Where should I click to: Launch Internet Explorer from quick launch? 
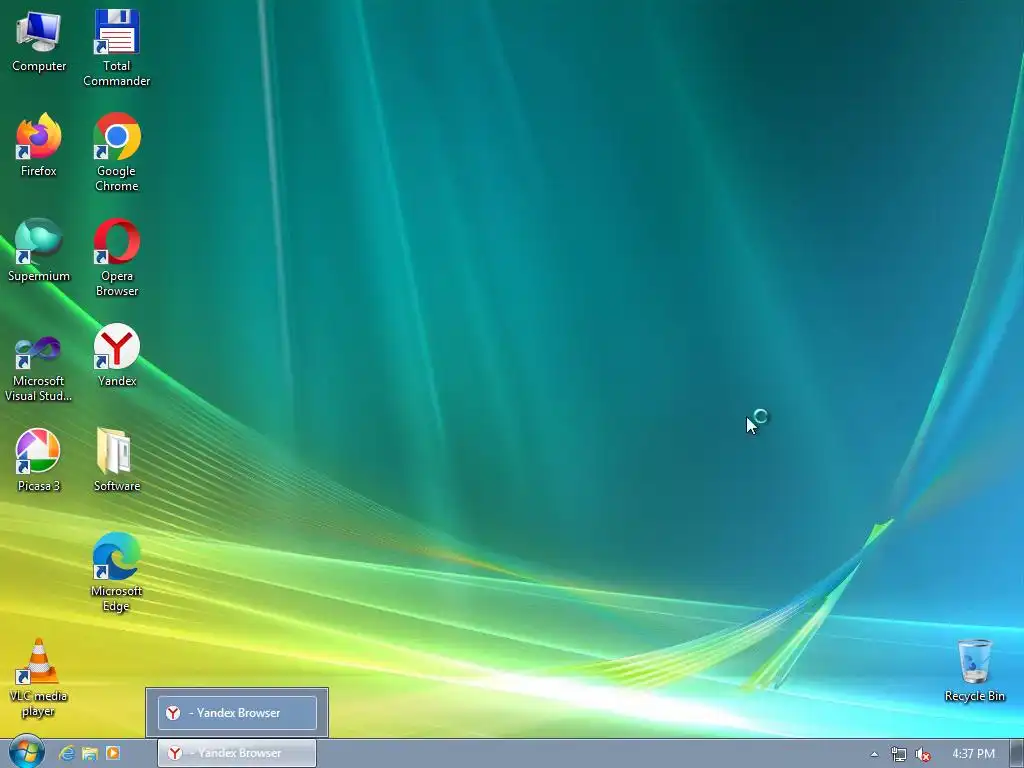tap(67, 754)
